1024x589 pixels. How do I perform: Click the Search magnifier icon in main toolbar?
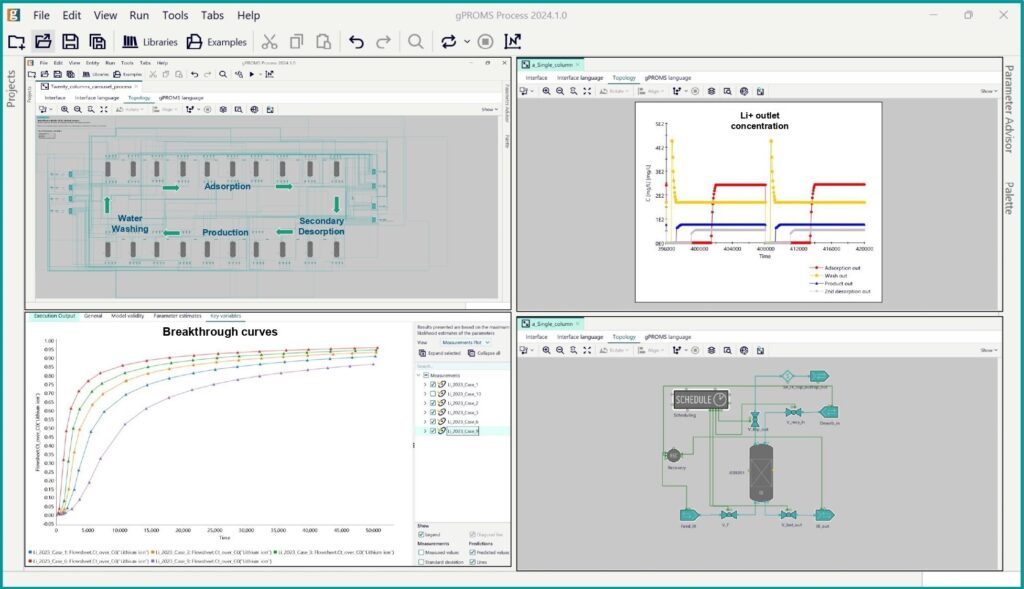(415, 41)
